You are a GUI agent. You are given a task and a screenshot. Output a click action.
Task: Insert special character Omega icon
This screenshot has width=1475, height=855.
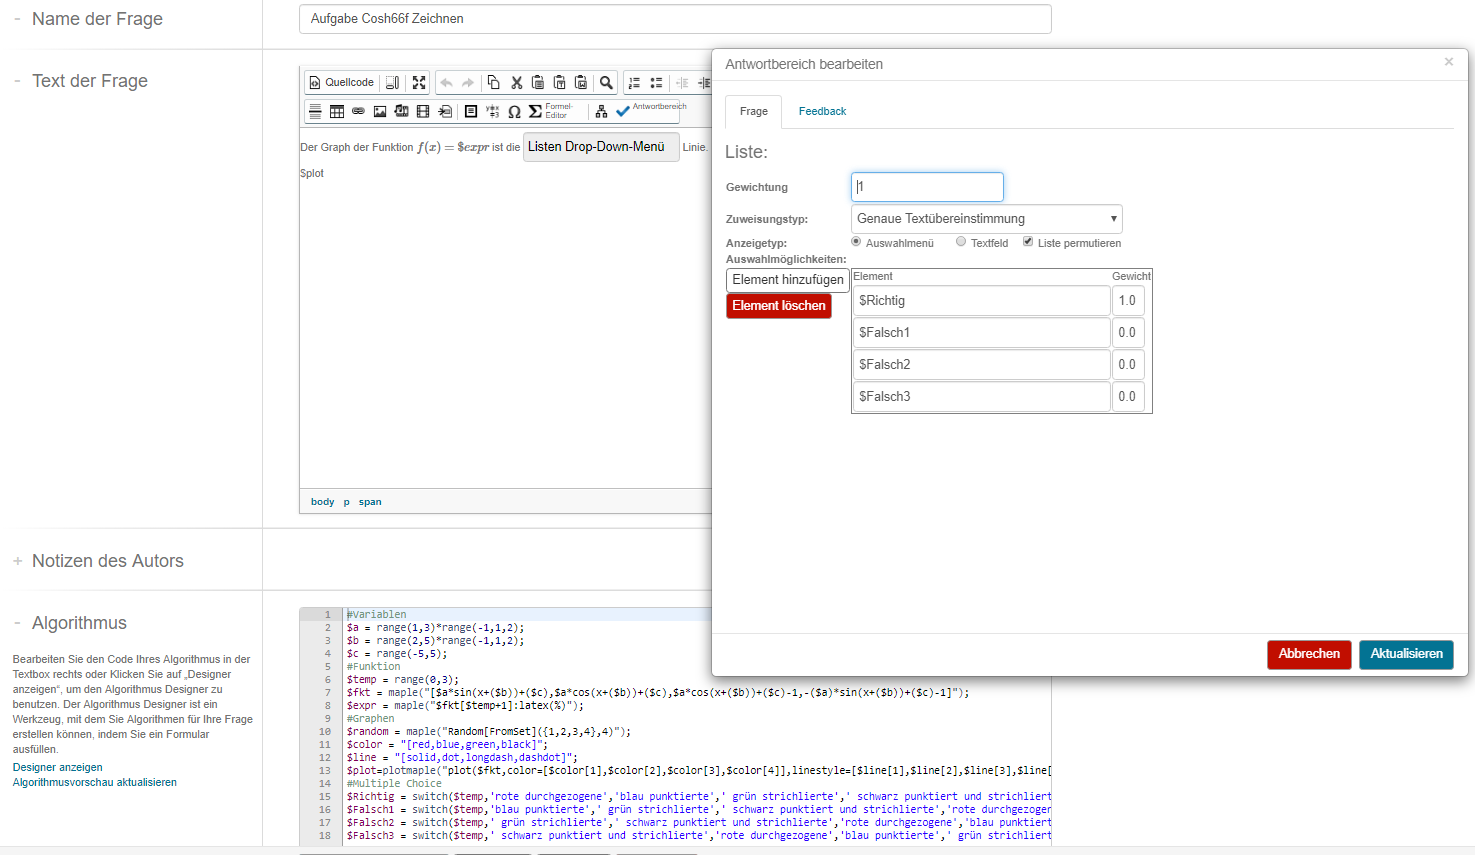(514, 111)
